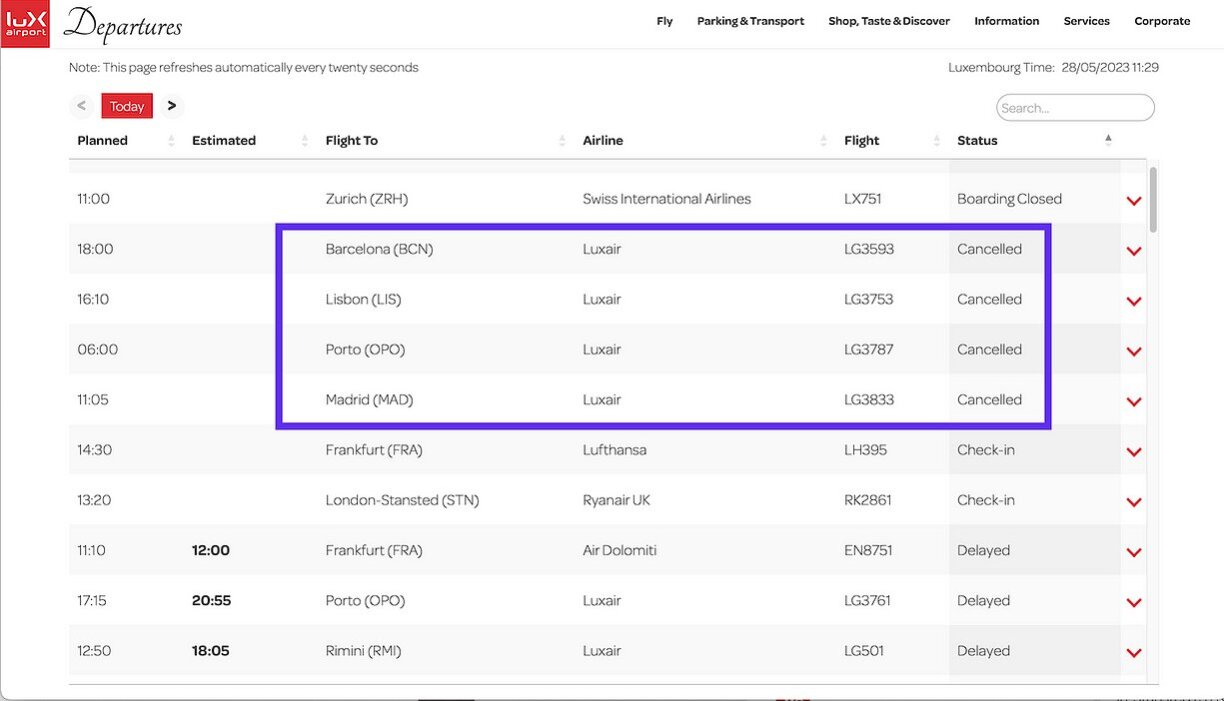Click the lux airport logo
This screenshot has height=701, width=1224.
click(x=25, y=24)
